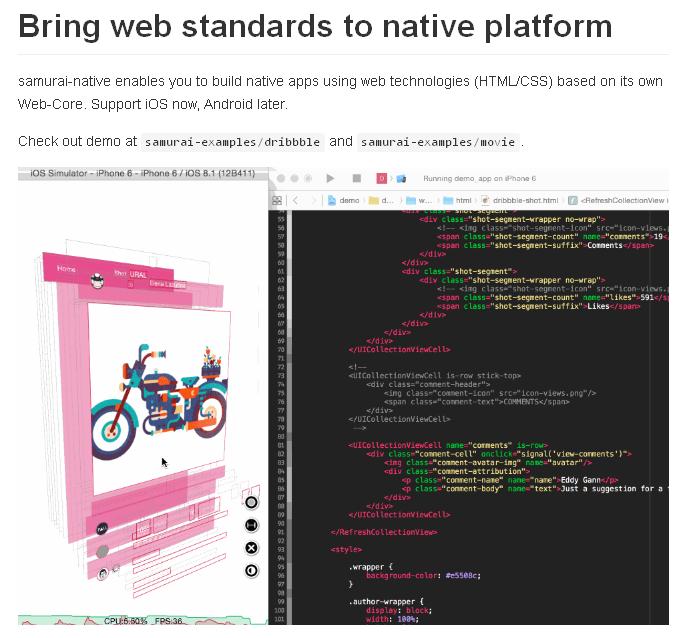Click the iOS Simulator window title bar
691x638 pixels.
143,173
